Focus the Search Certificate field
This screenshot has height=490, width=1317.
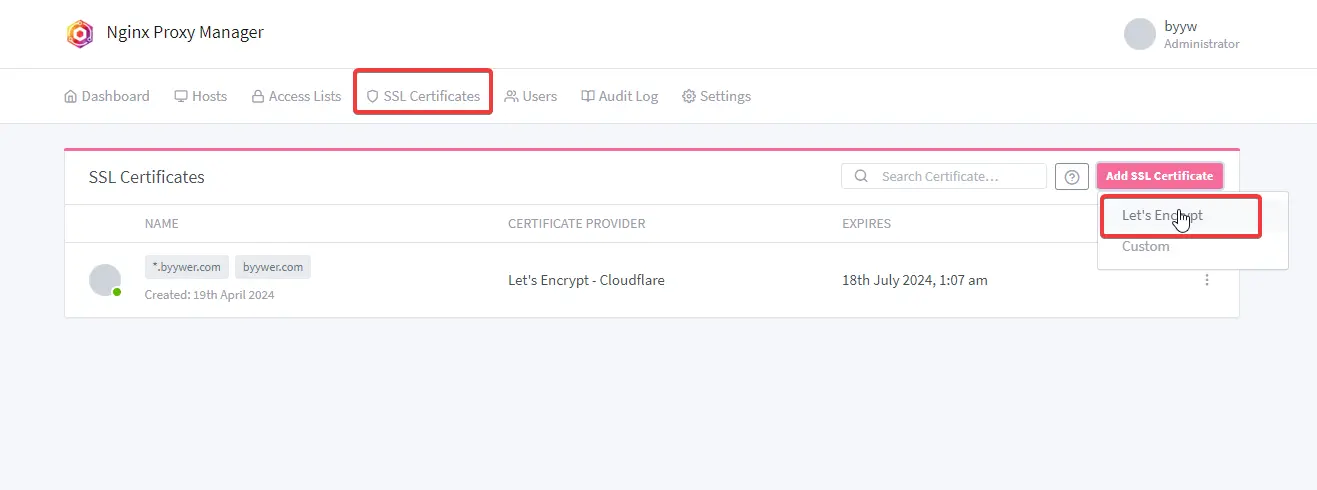[x=944, y=176]
